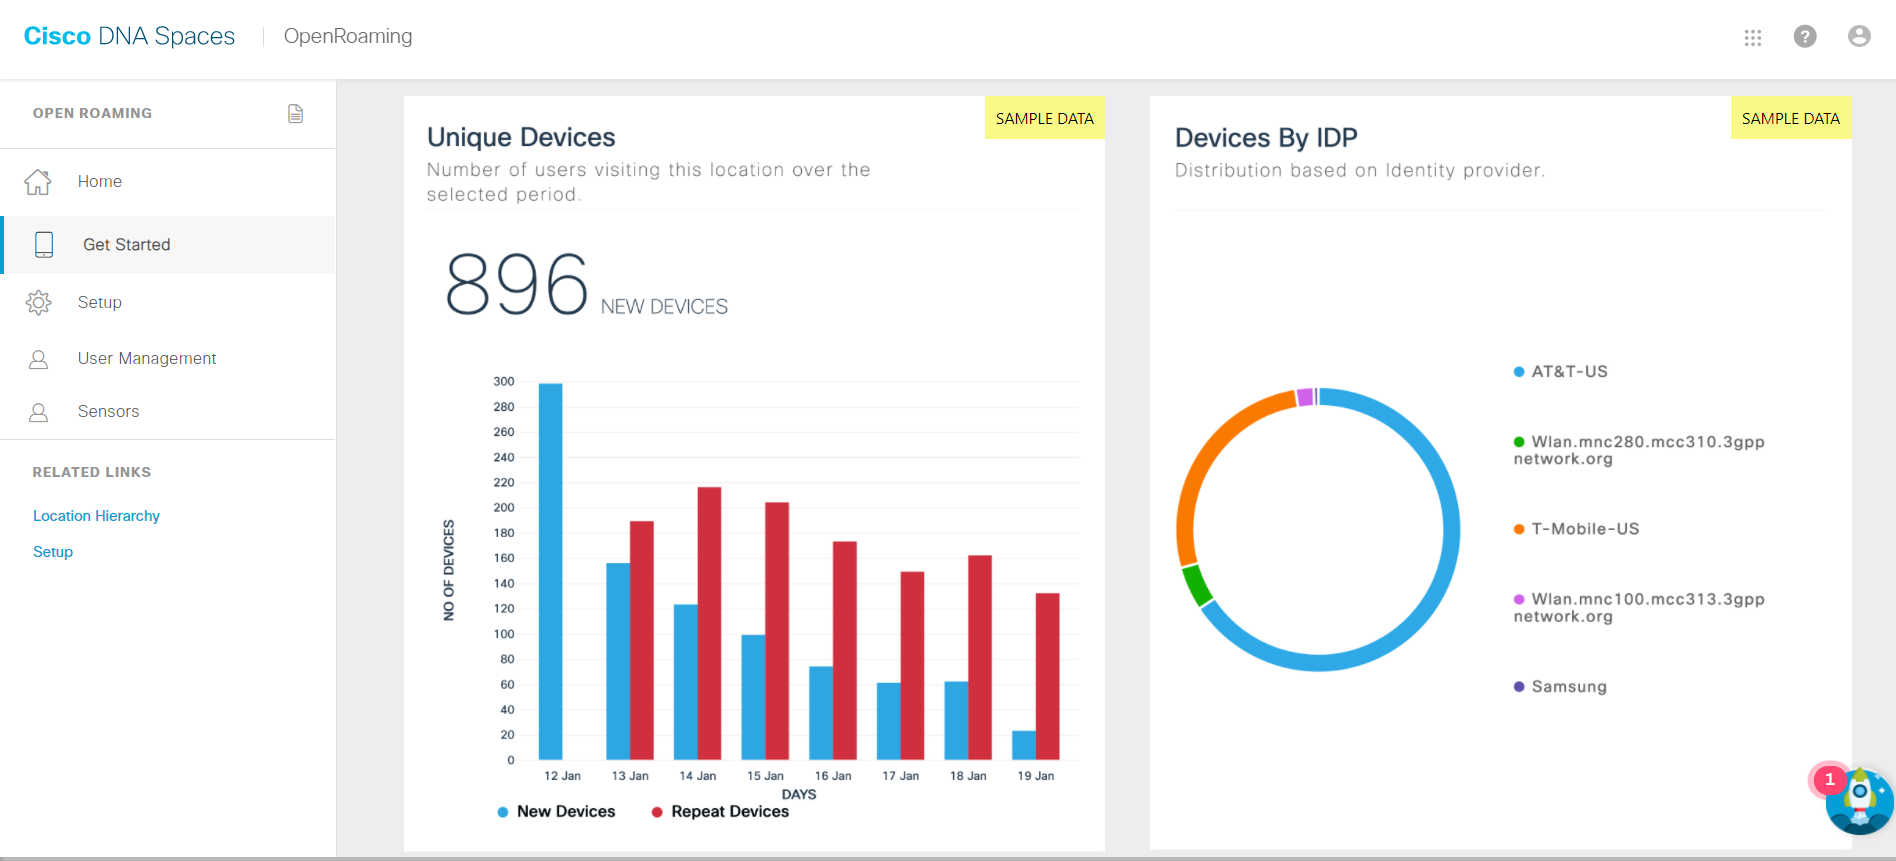
Task: Click the 300 y-axis value
Action: (x=504, y=382)
